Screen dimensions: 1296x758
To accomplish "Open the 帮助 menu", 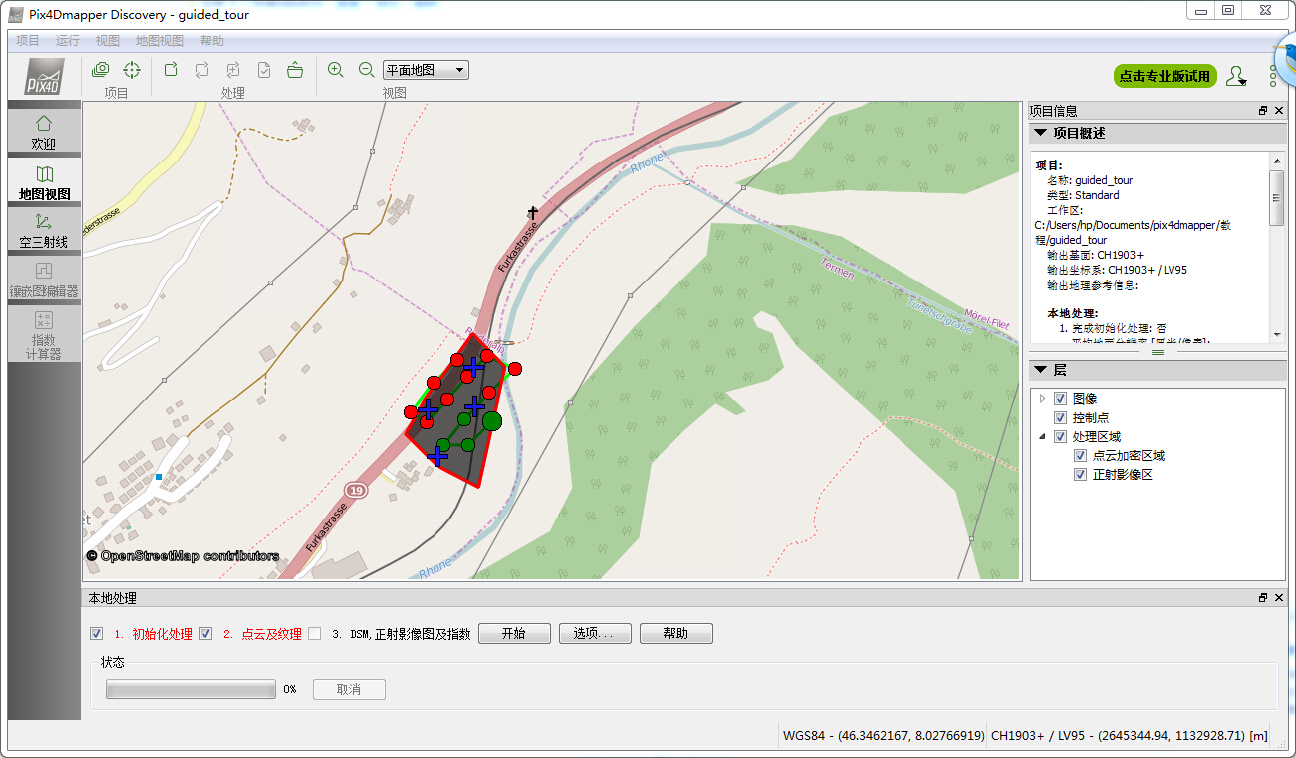I will (212, 41).
